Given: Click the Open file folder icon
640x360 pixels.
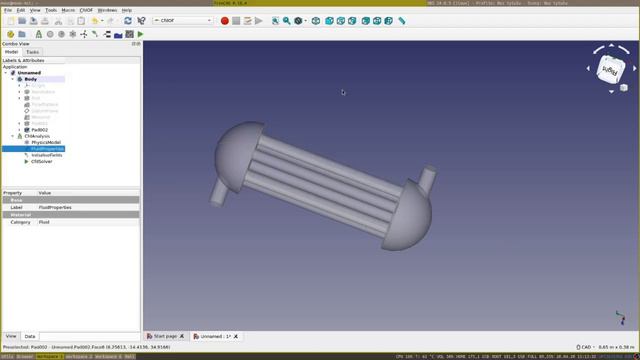Looking at the screenshot, I should point(22,21).
